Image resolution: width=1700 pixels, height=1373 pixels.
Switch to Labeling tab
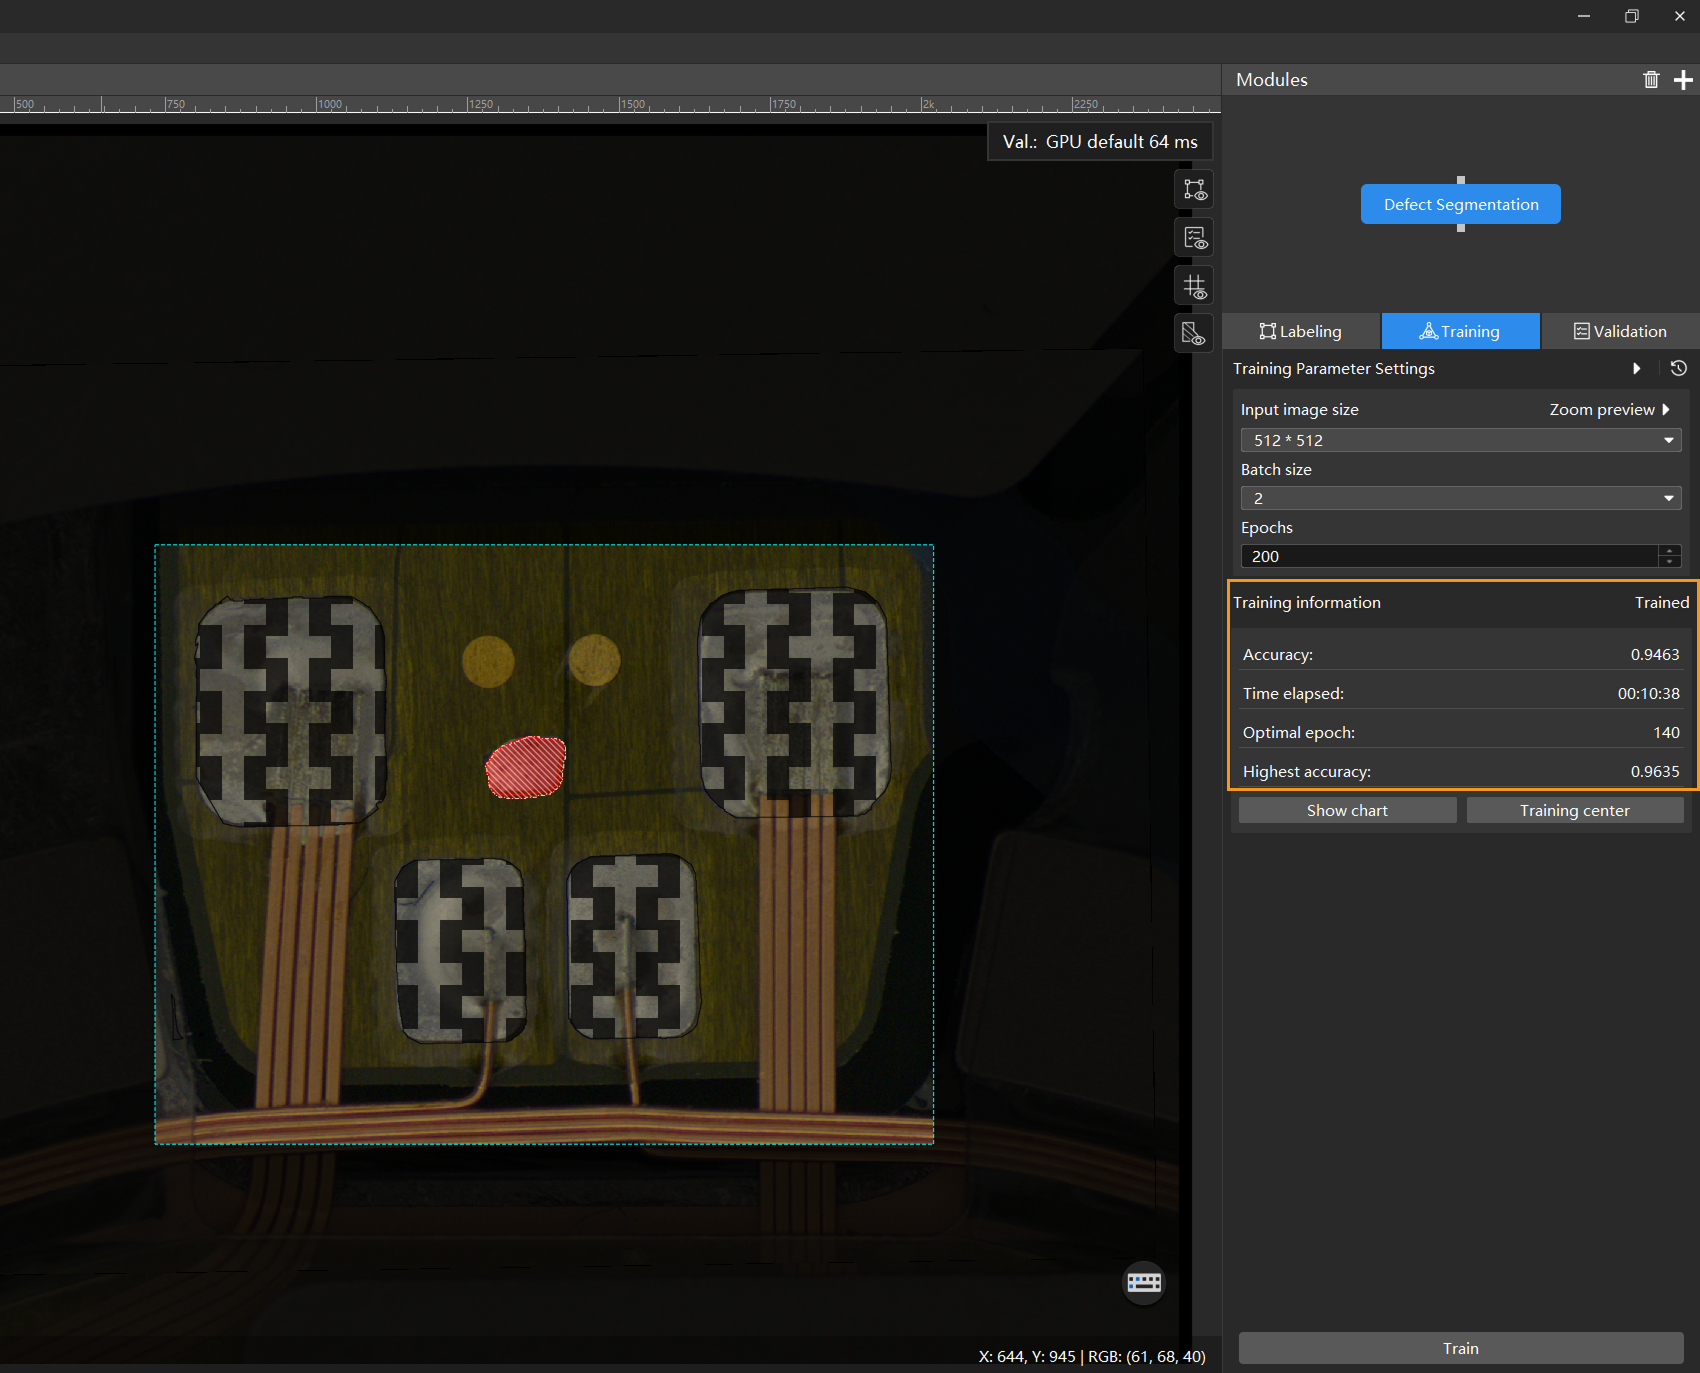point(1301,331)
